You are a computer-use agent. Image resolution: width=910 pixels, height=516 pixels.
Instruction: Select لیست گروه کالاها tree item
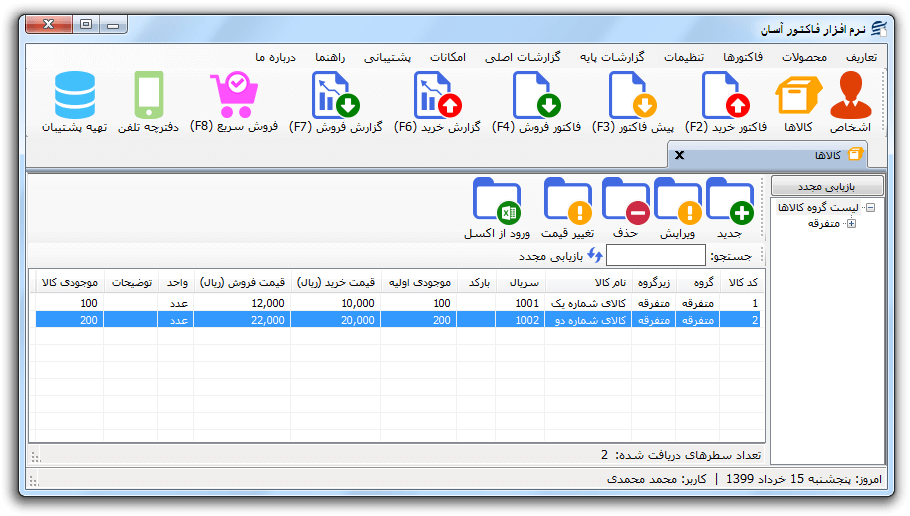pos(818,207)
